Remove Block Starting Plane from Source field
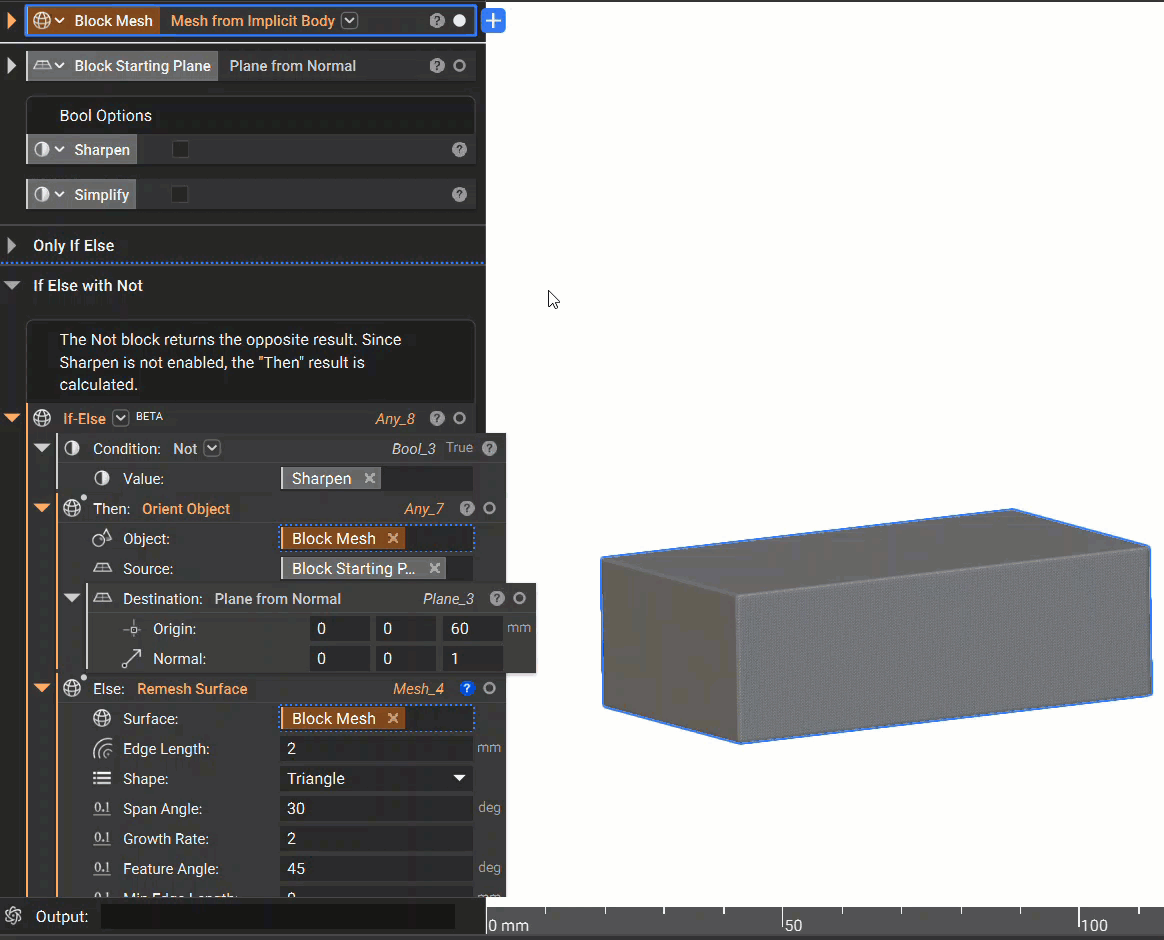 (x=435, y=568)
